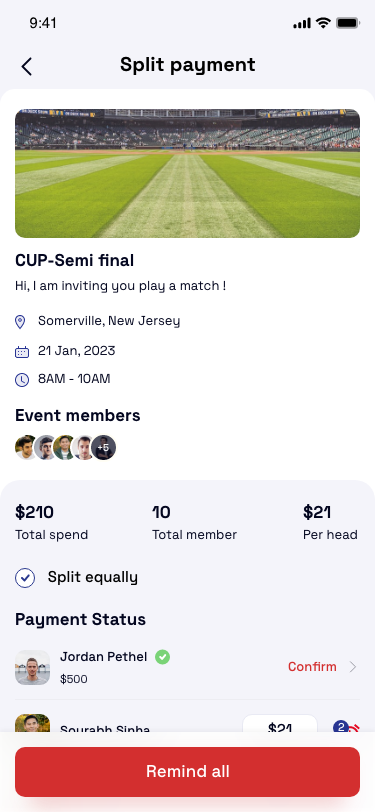Tap the back arrow icon
This screenshot has width=375, height=812.
(x=26, y=66)
